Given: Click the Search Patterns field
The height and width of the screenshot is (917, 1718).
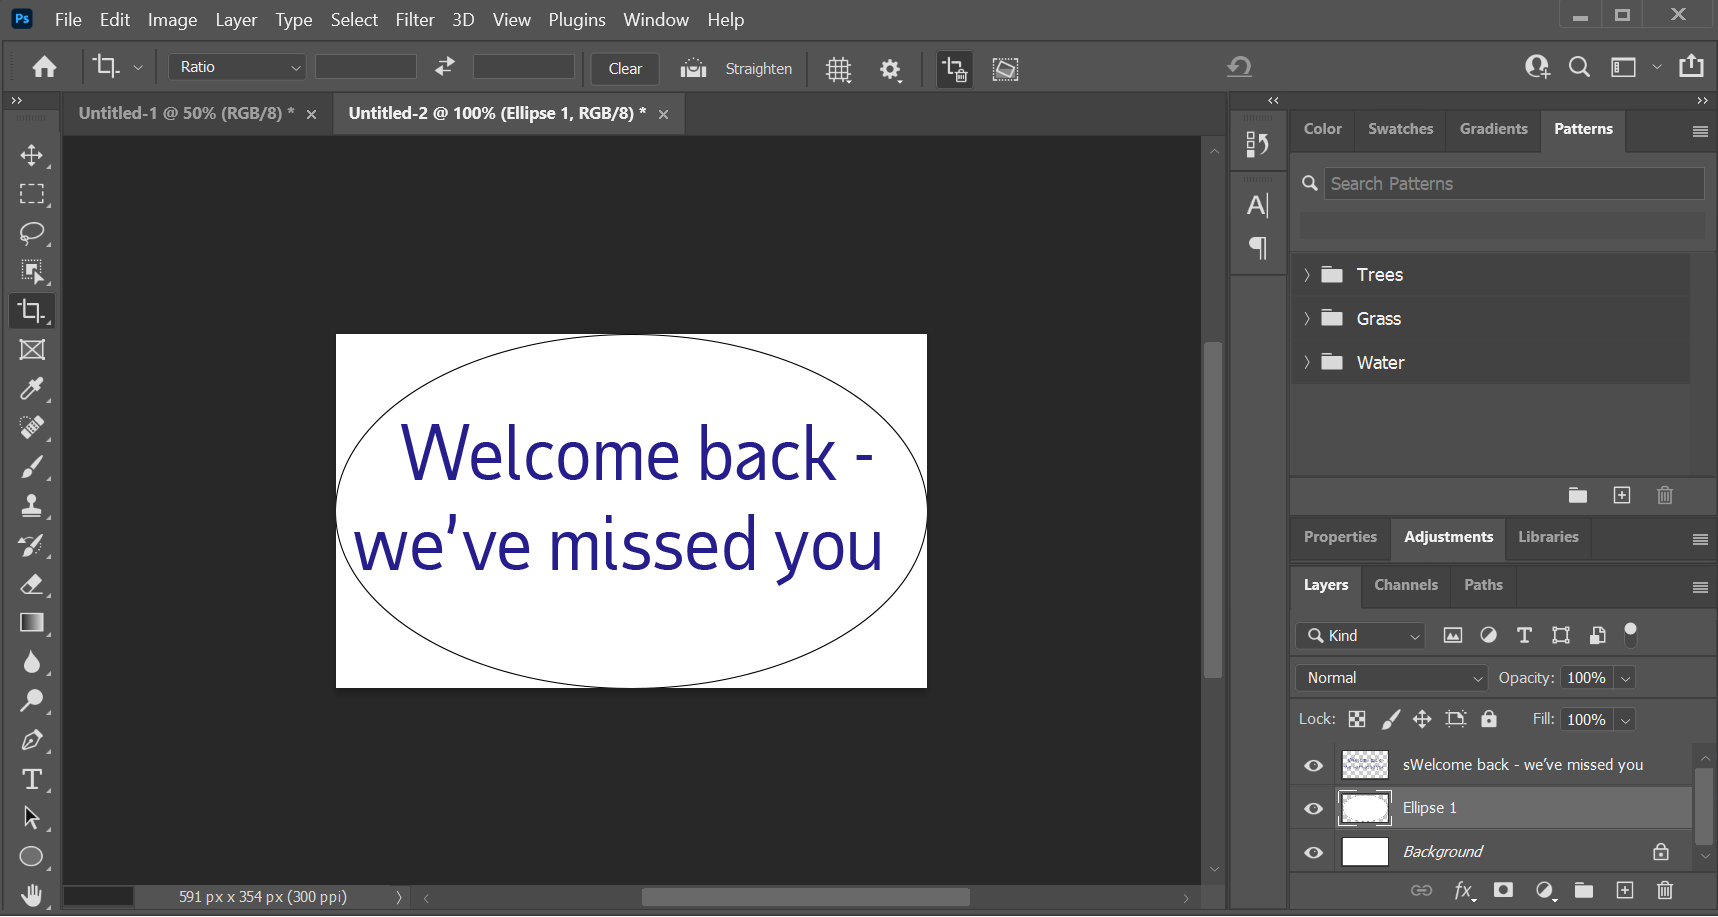Looking at the screenshot, I should (x=1500, y=183).
